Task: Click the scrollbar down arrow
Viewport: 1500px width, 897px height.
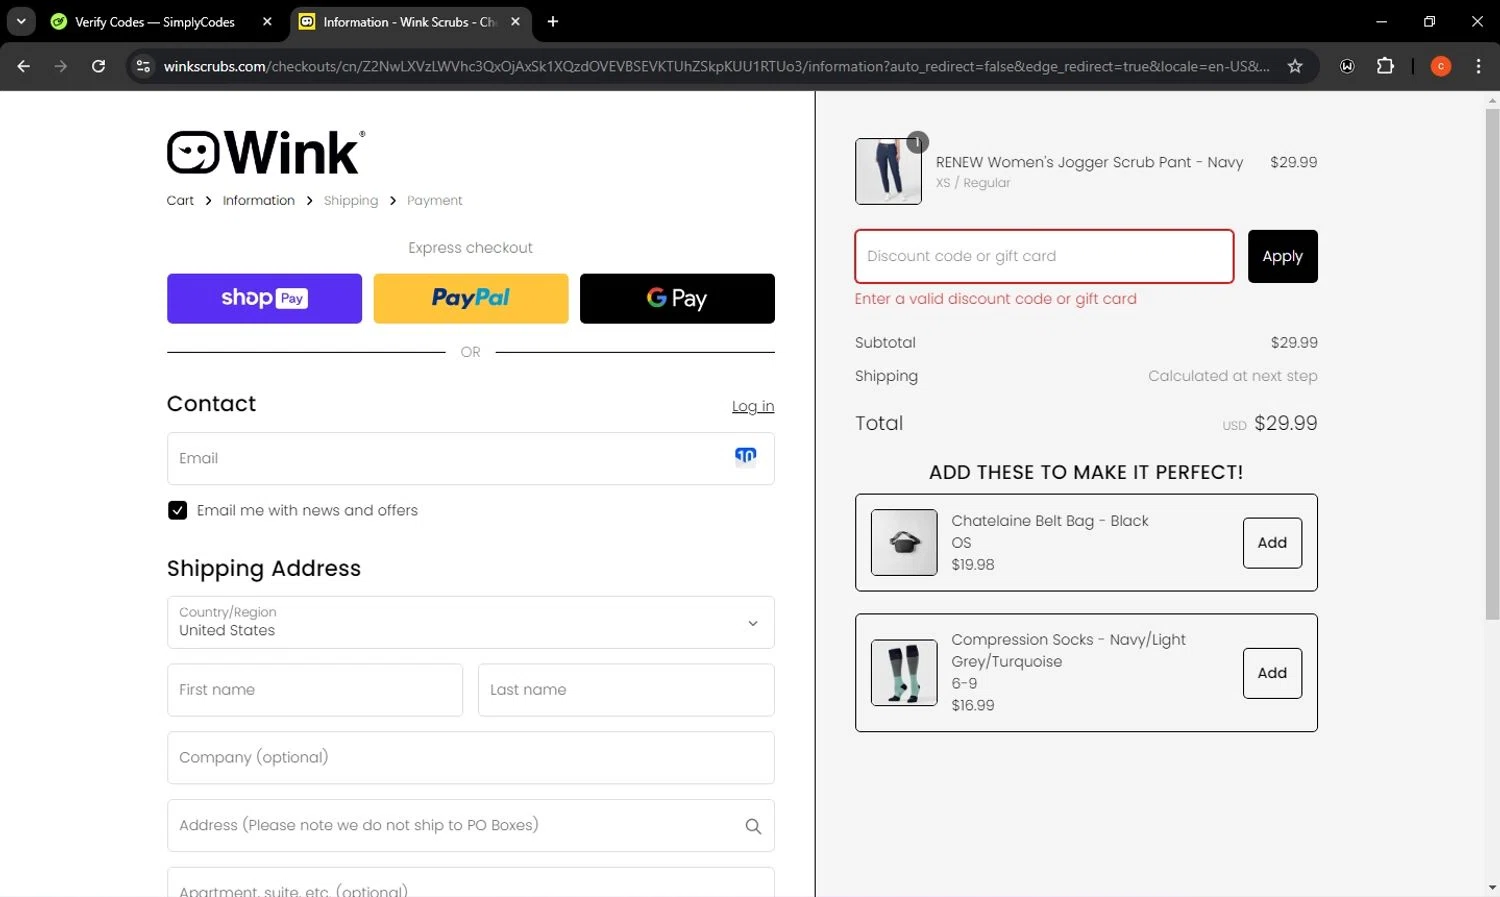Action: pyautogui.click(x=1492, y=887)
